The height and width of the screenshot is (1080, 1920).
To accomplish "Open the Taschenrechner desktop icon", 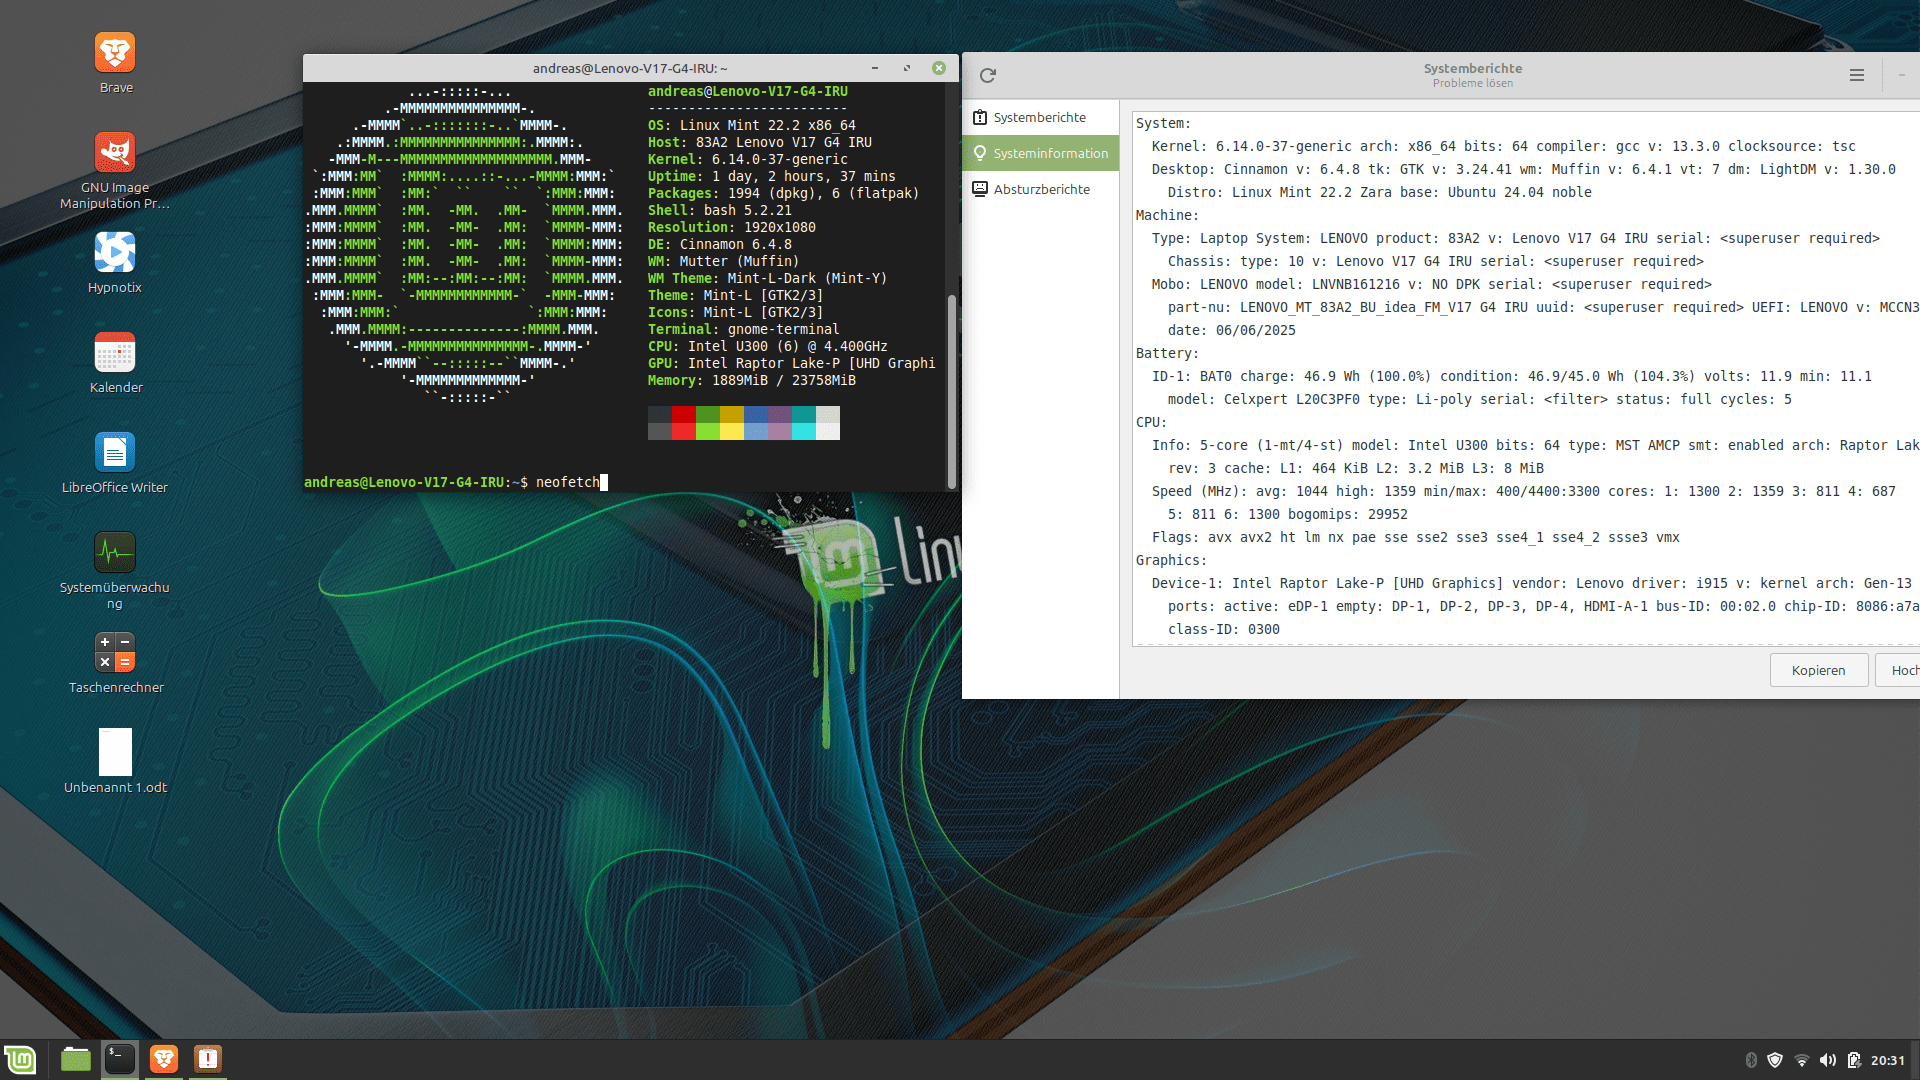I will (115, 653).
